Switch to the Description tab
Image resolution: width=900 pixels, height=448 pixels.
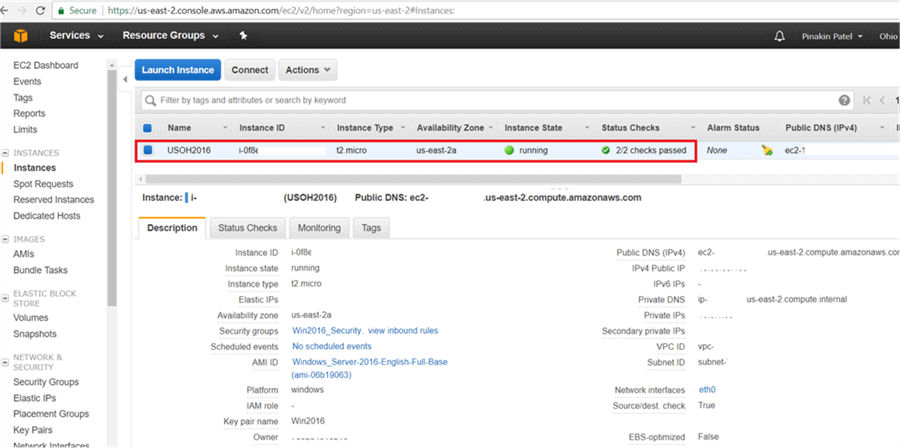[x=172, y=228]
